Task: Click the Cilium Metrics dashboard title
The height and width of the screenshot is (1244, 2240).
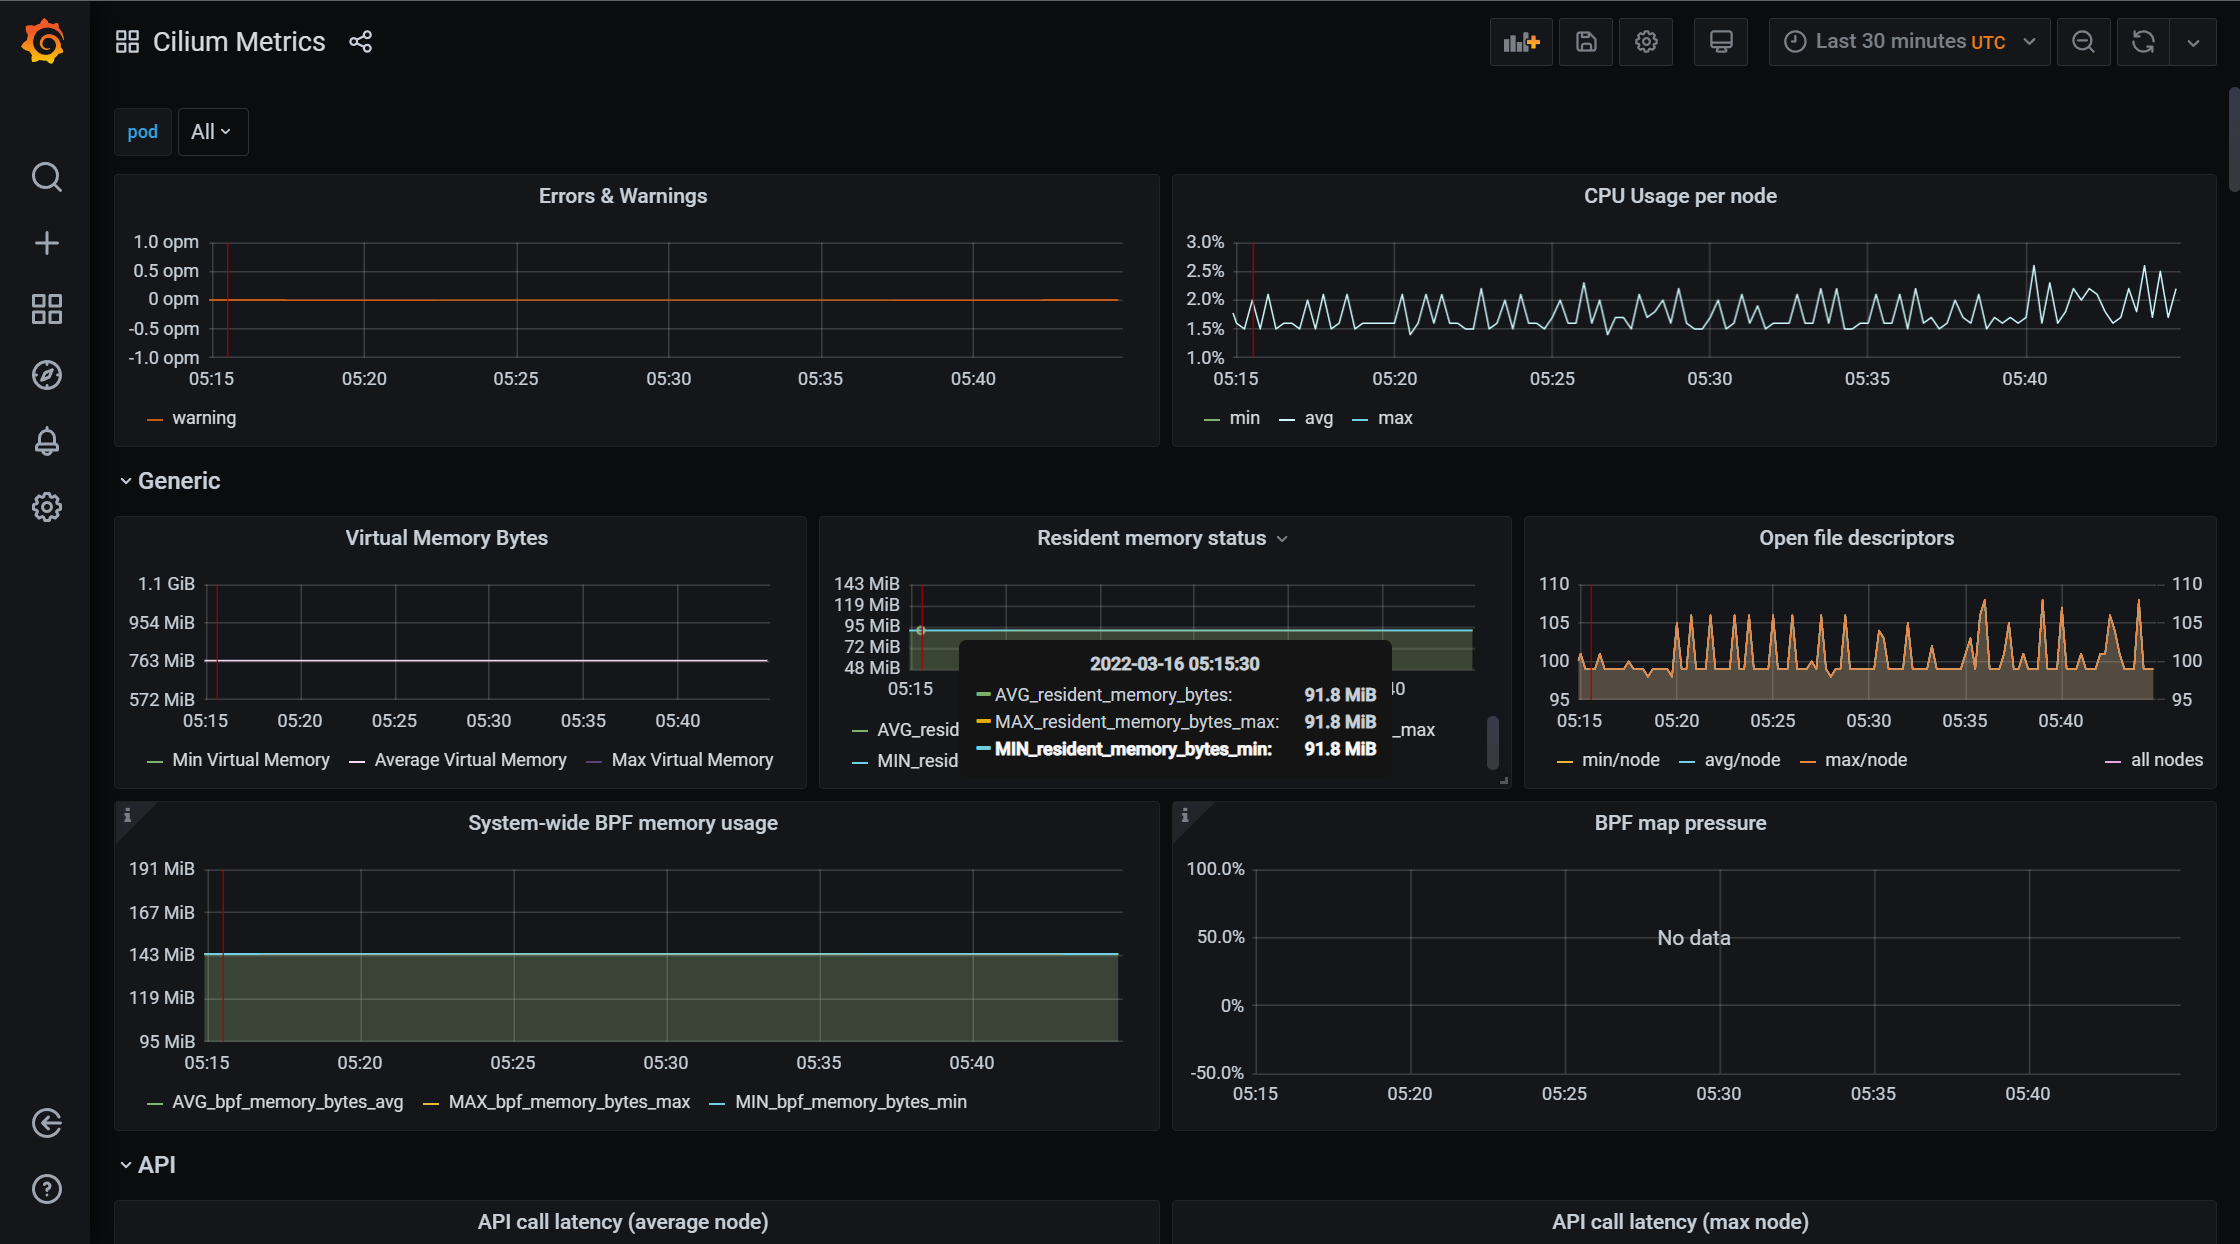Action: (x=239, y=42)
